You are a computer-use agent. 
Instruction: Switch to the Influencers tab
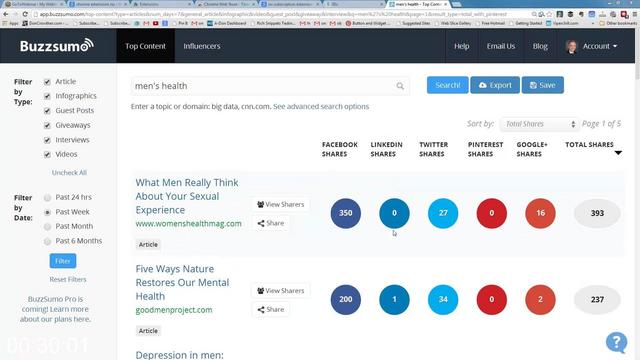[202, 46]
